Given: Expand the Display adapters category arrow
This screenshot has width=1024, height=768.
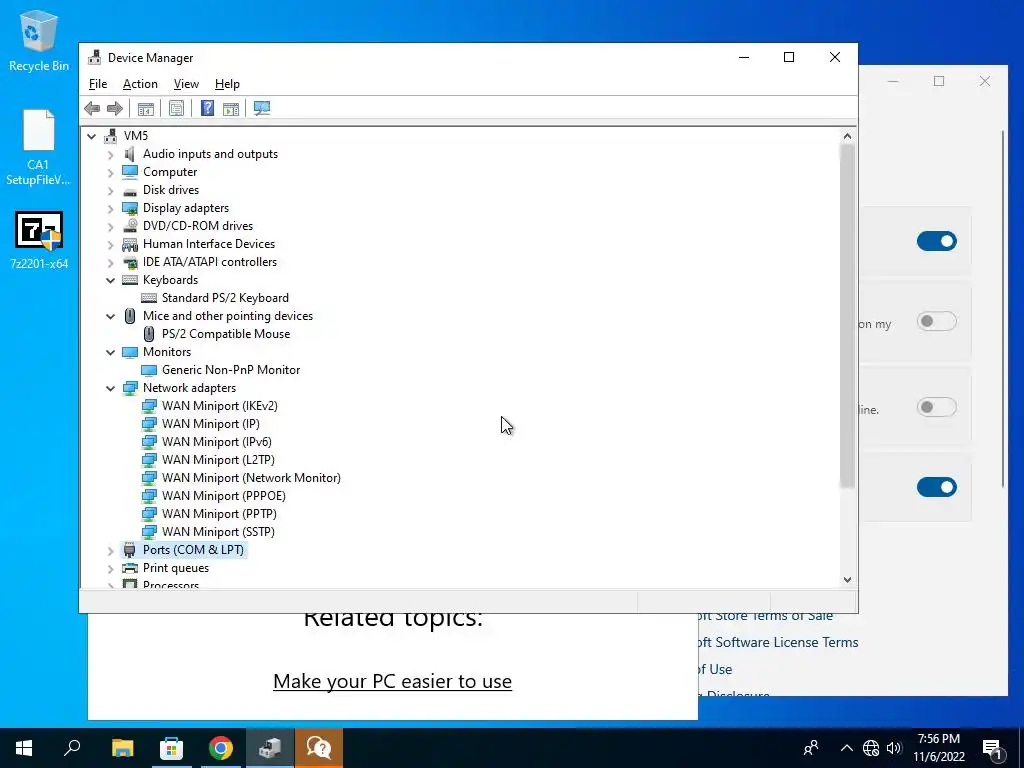Looking at the screenshot, I should click(110, 208).
